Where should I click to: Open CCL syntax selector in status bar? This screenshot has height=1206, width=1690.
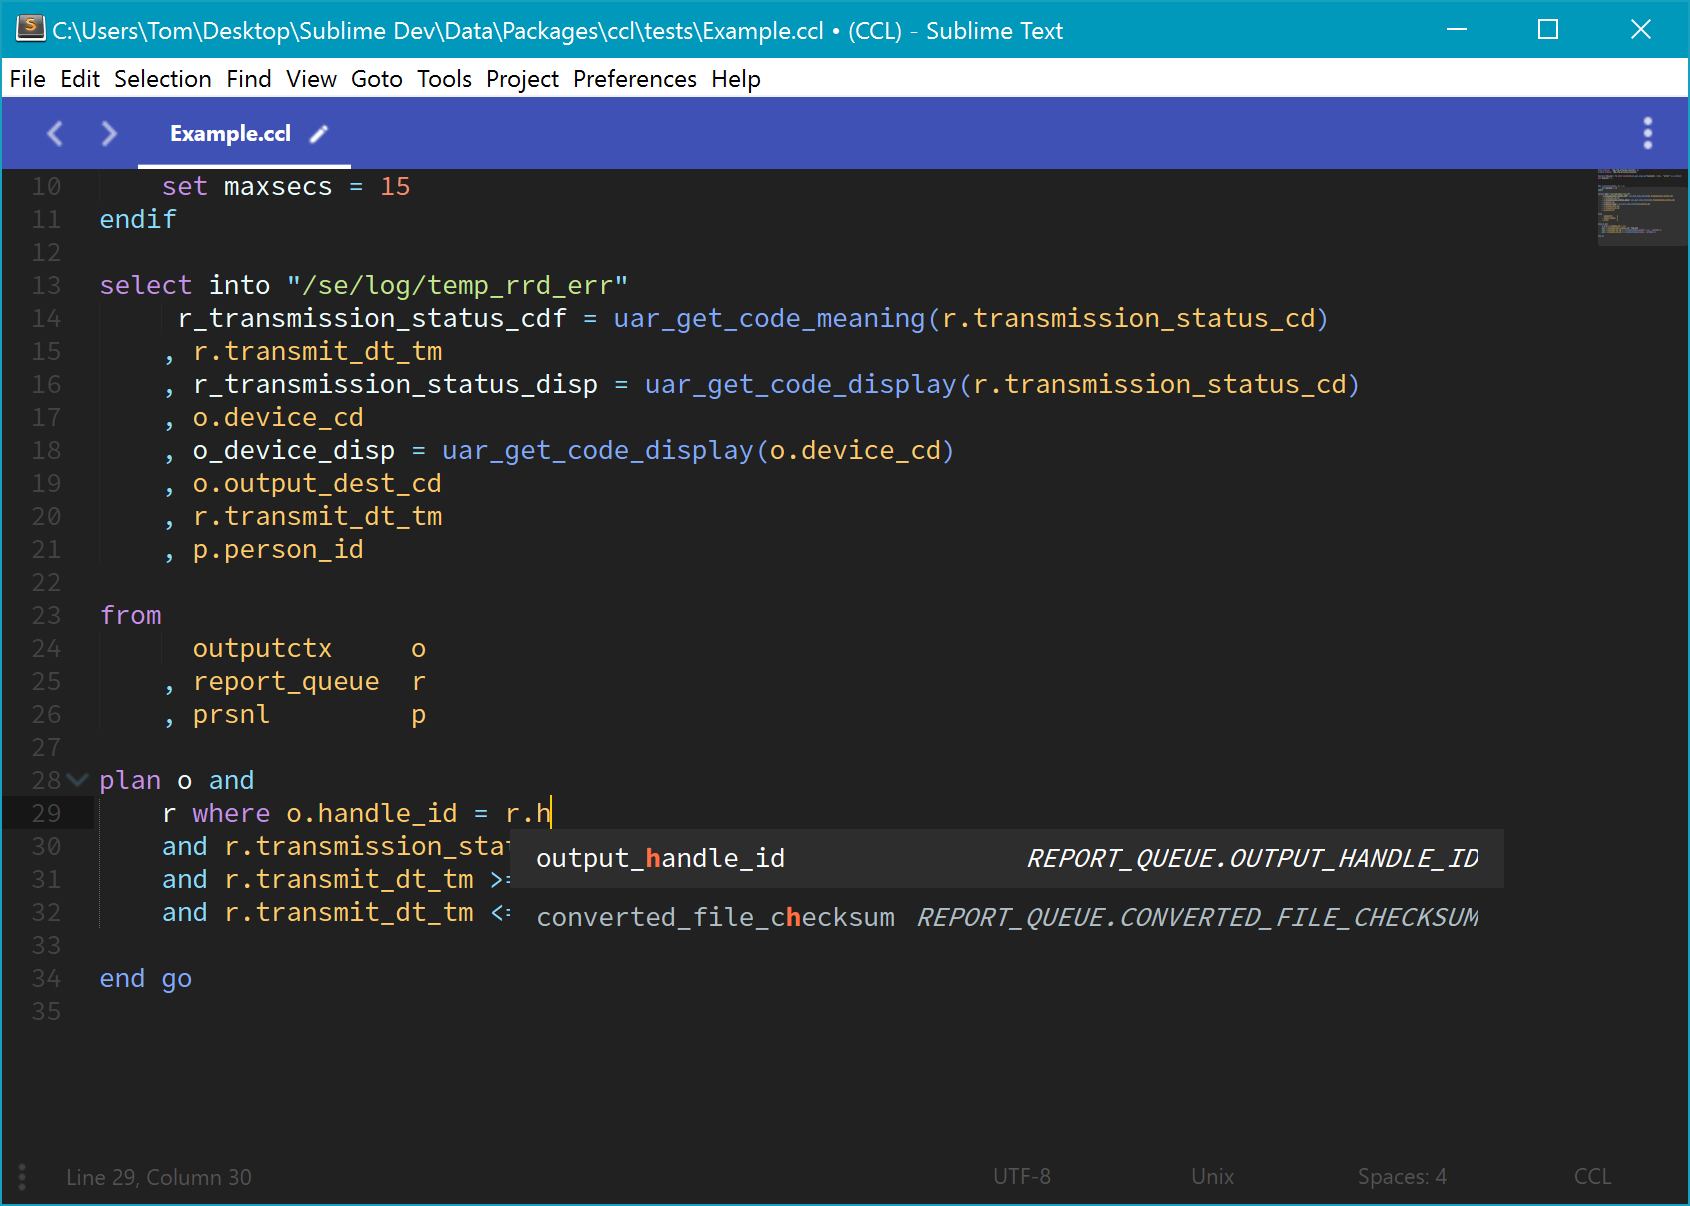[1592, 1177]
